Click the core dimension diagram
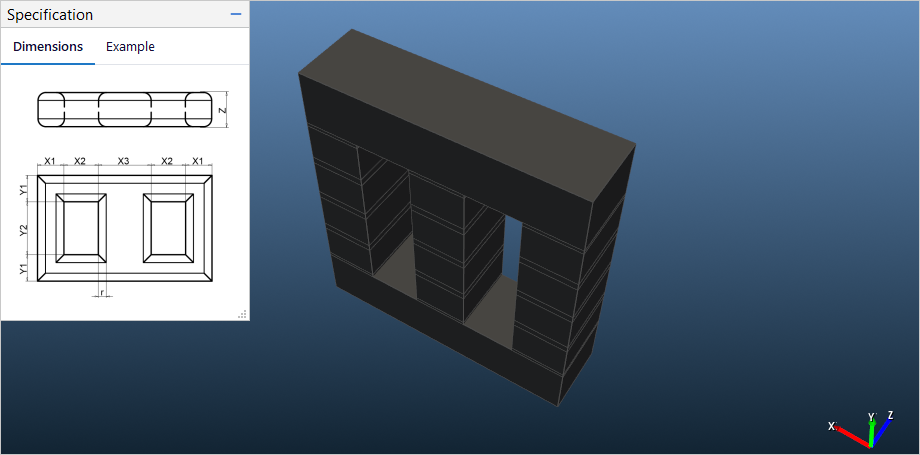This screenshot has width=920, height=455. (x=125, y=194)
